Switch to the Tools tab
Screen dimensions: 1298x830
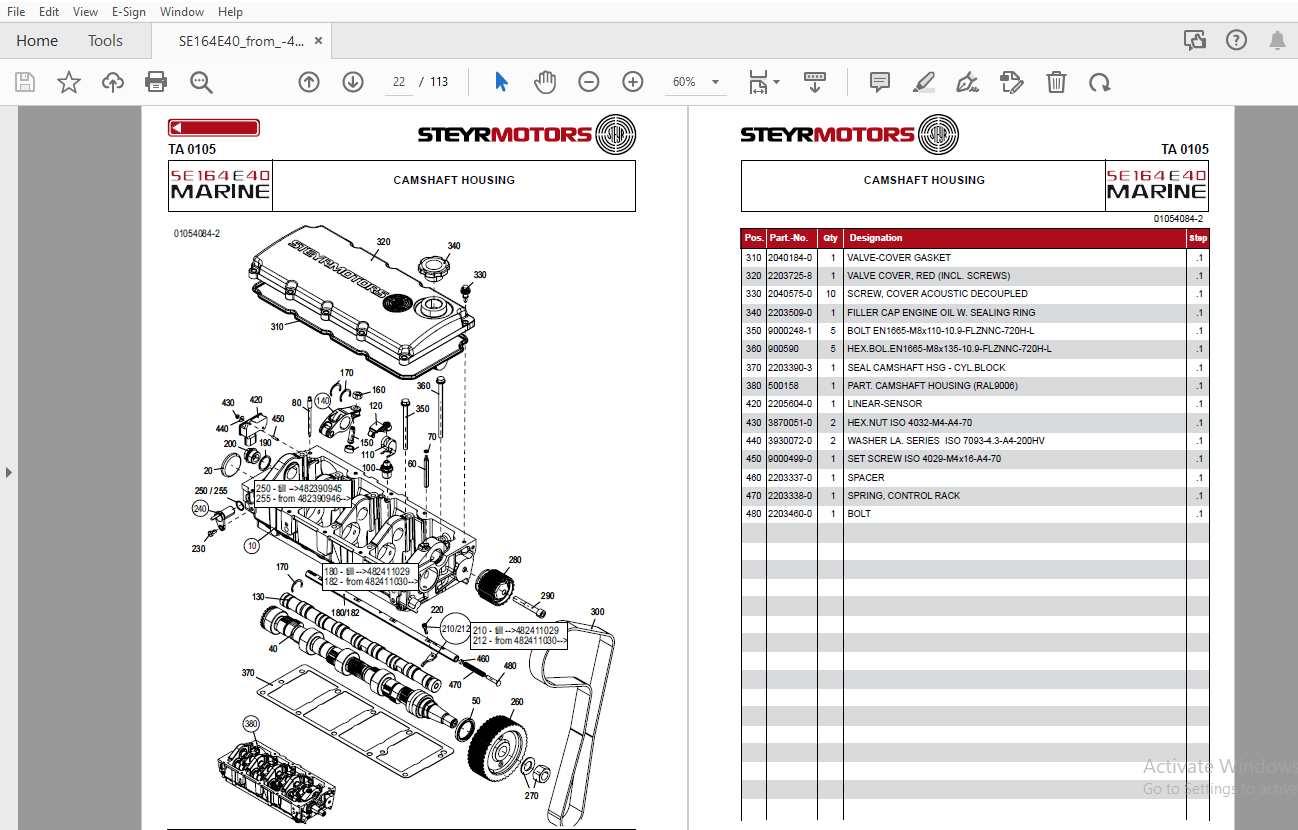105,41
